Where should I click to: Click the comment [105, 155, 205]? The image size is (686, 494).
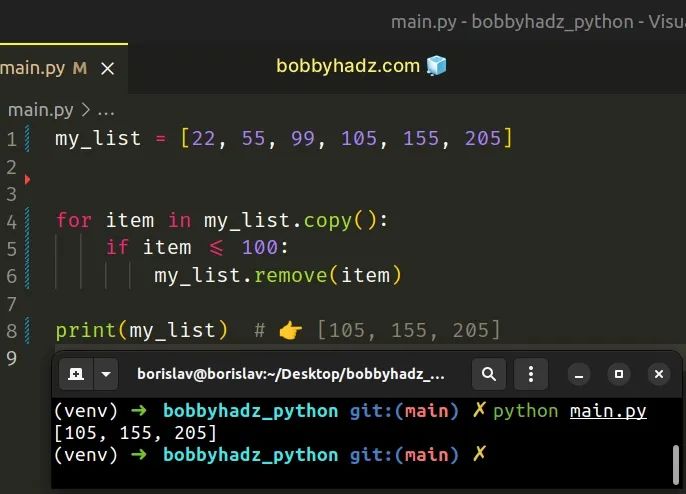click(408, 330)
